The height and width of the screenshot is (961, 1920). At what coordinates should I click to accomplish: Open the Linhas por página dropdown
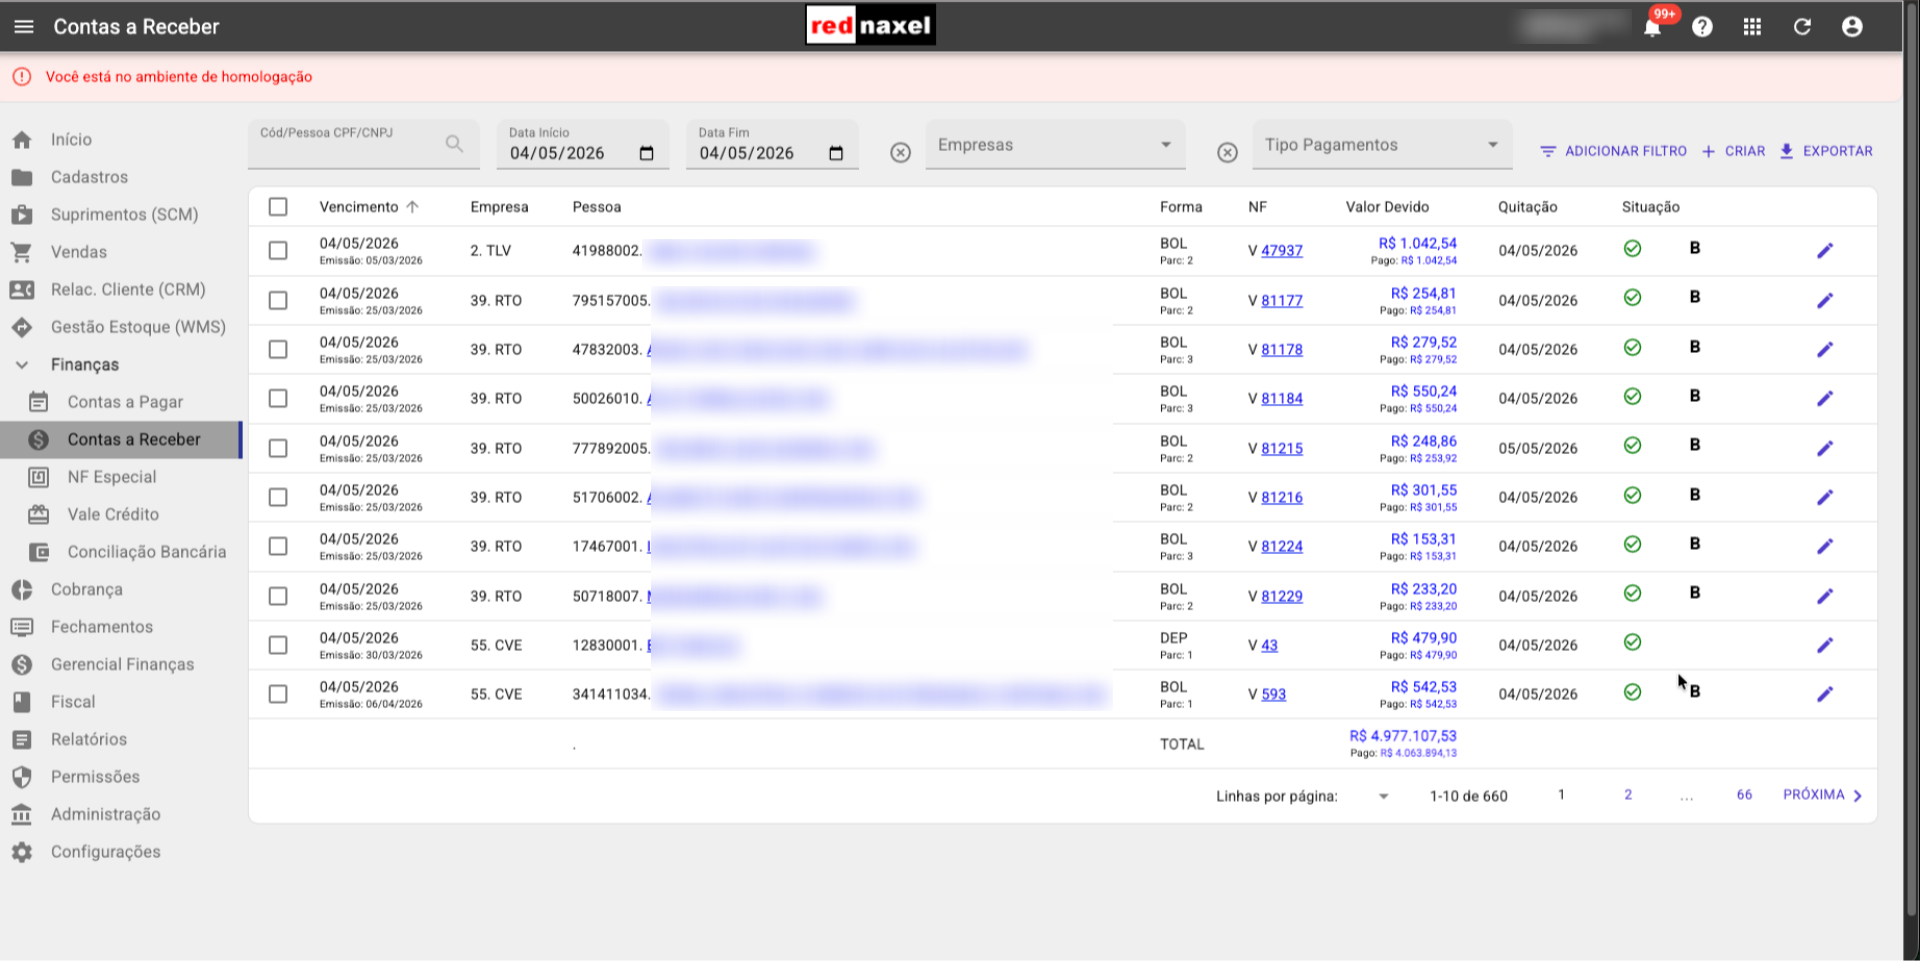tap(1383, 796)
